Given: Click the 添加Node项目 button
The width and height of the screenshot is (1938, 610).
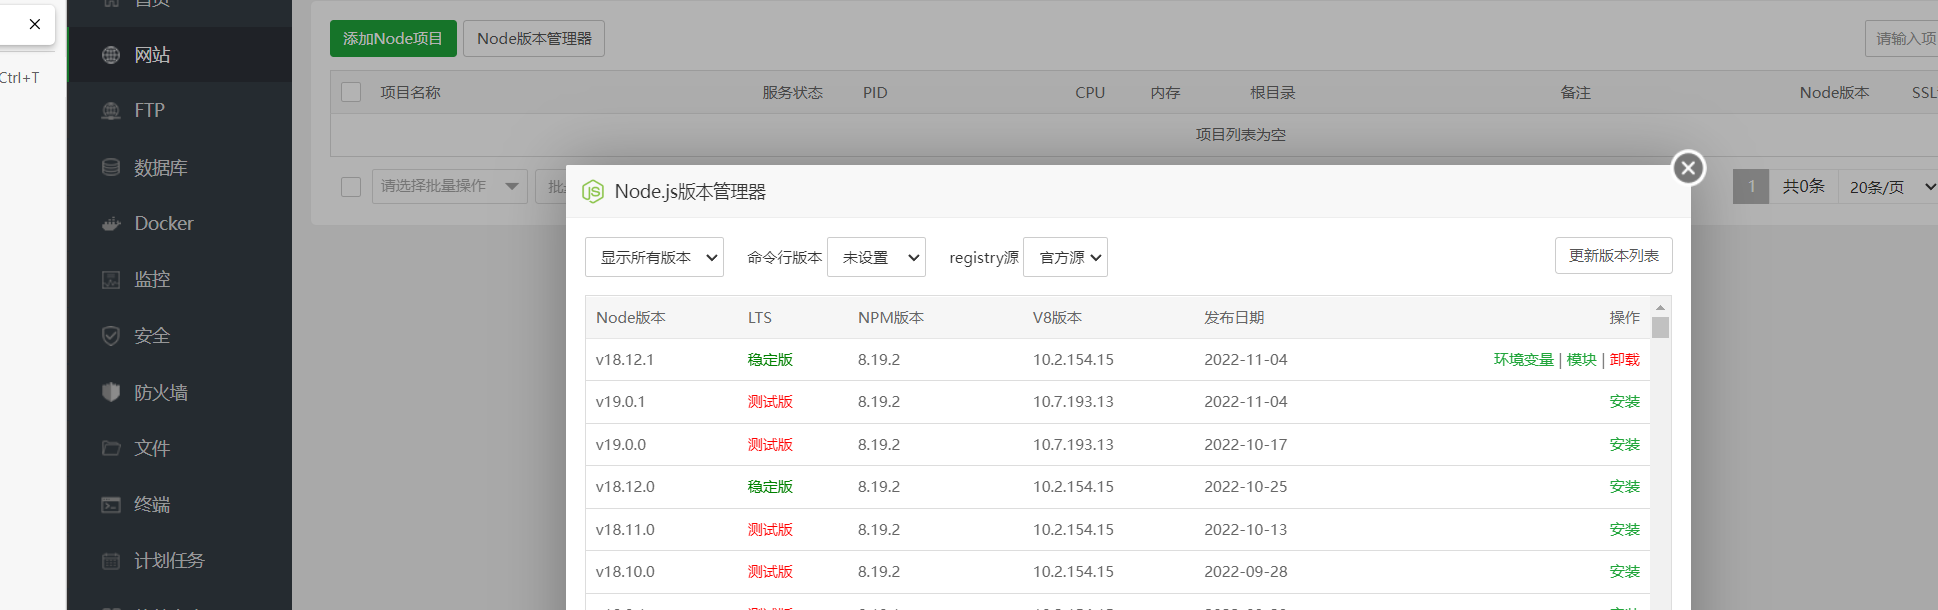Looking at the screenshot, I should [x=393, y=38].
